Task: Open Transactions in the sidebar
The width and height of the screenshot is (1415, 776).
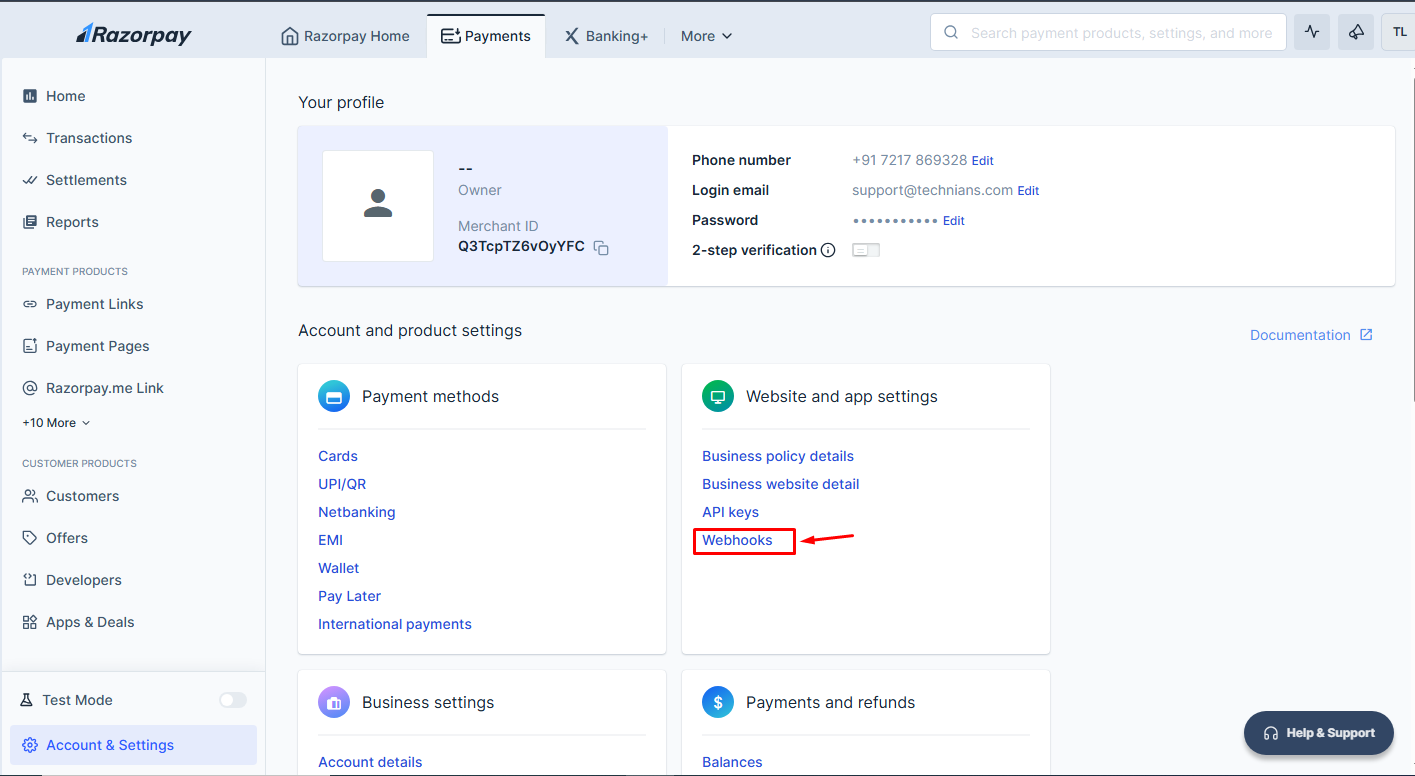Action: (89, 138)
